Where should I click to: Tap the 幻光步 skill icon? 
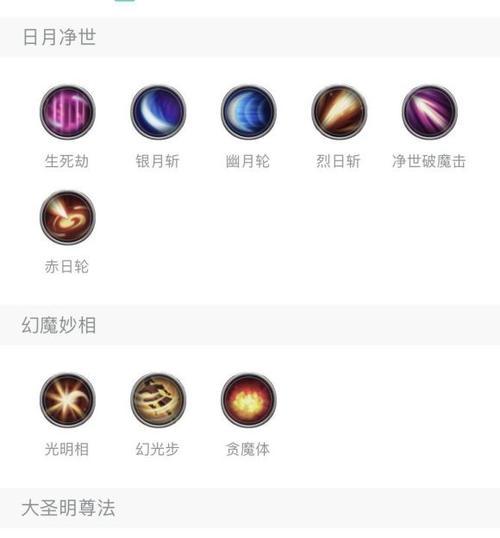tap(158, 400)
